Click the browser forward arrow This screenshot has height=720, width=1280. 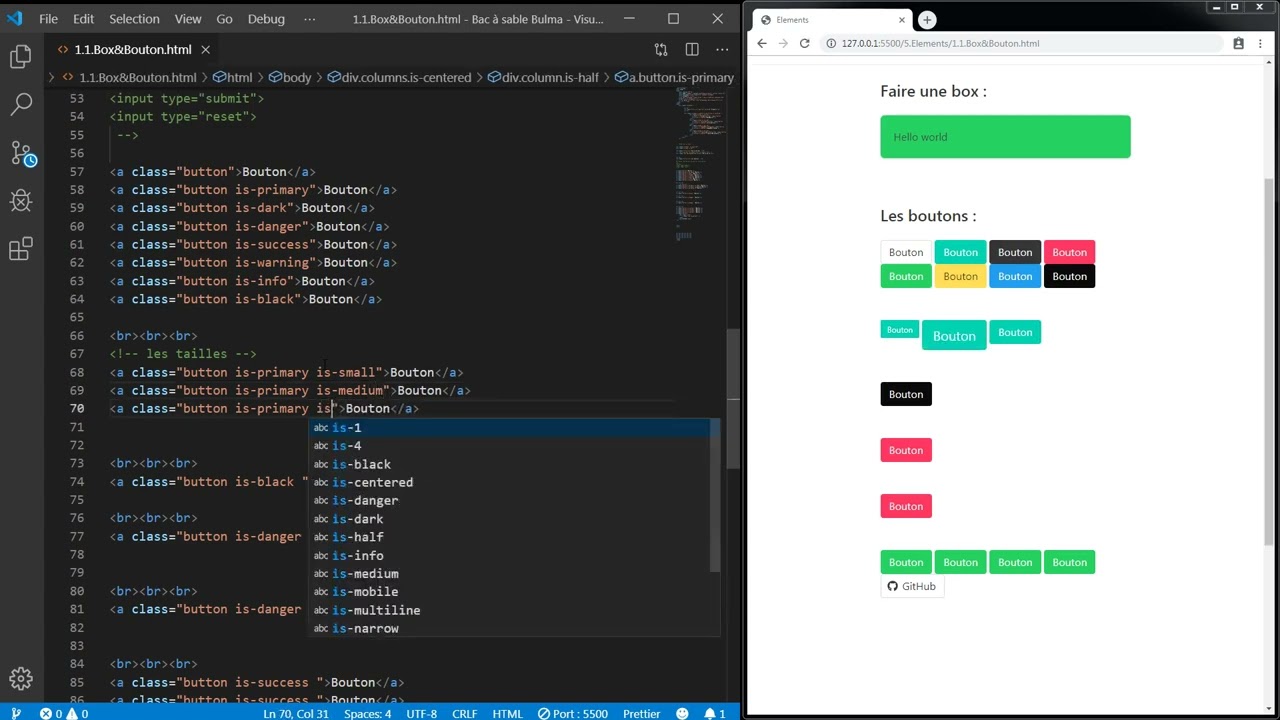click(783, 43)
